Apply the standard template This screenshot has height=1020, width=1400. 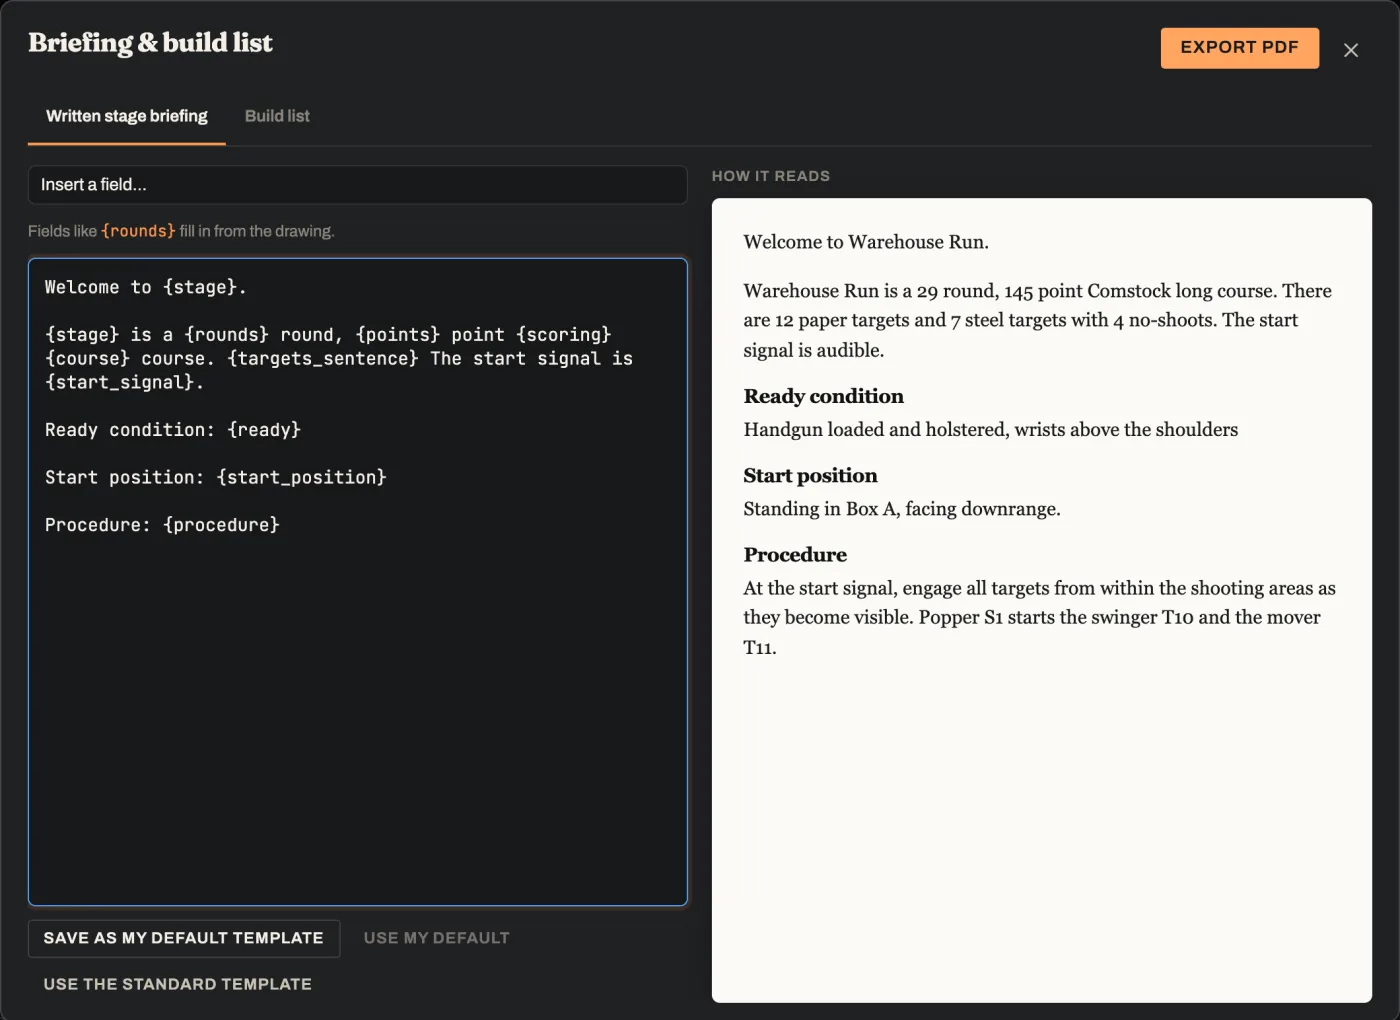(178, 984)
